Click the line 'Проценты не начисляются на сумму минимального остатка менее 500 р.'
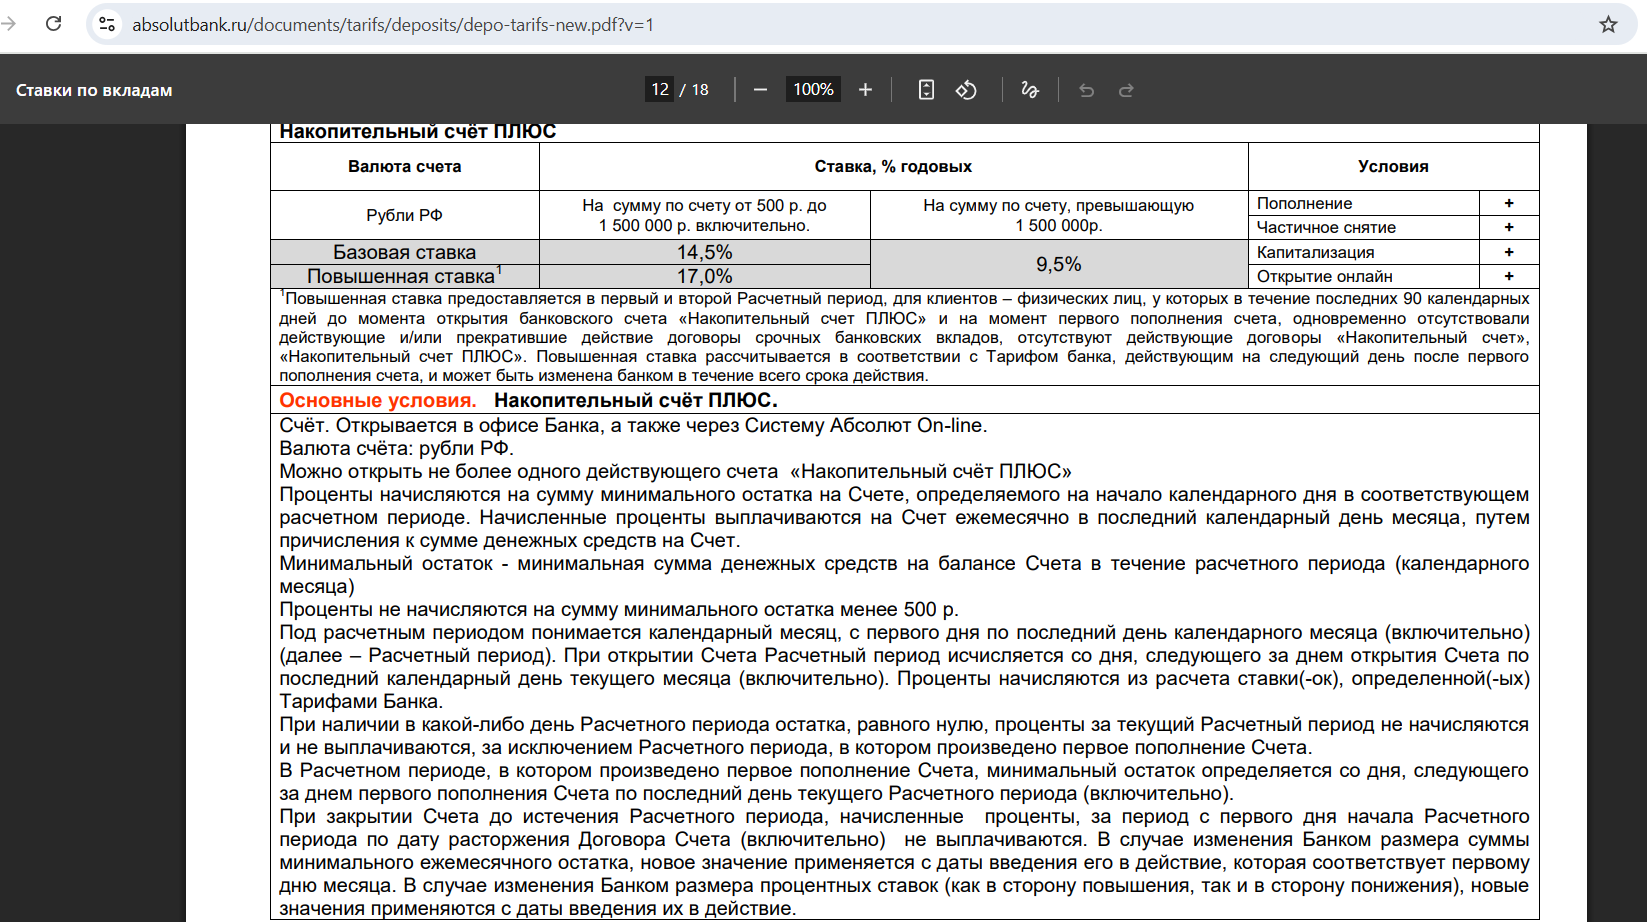 [619, 609]
